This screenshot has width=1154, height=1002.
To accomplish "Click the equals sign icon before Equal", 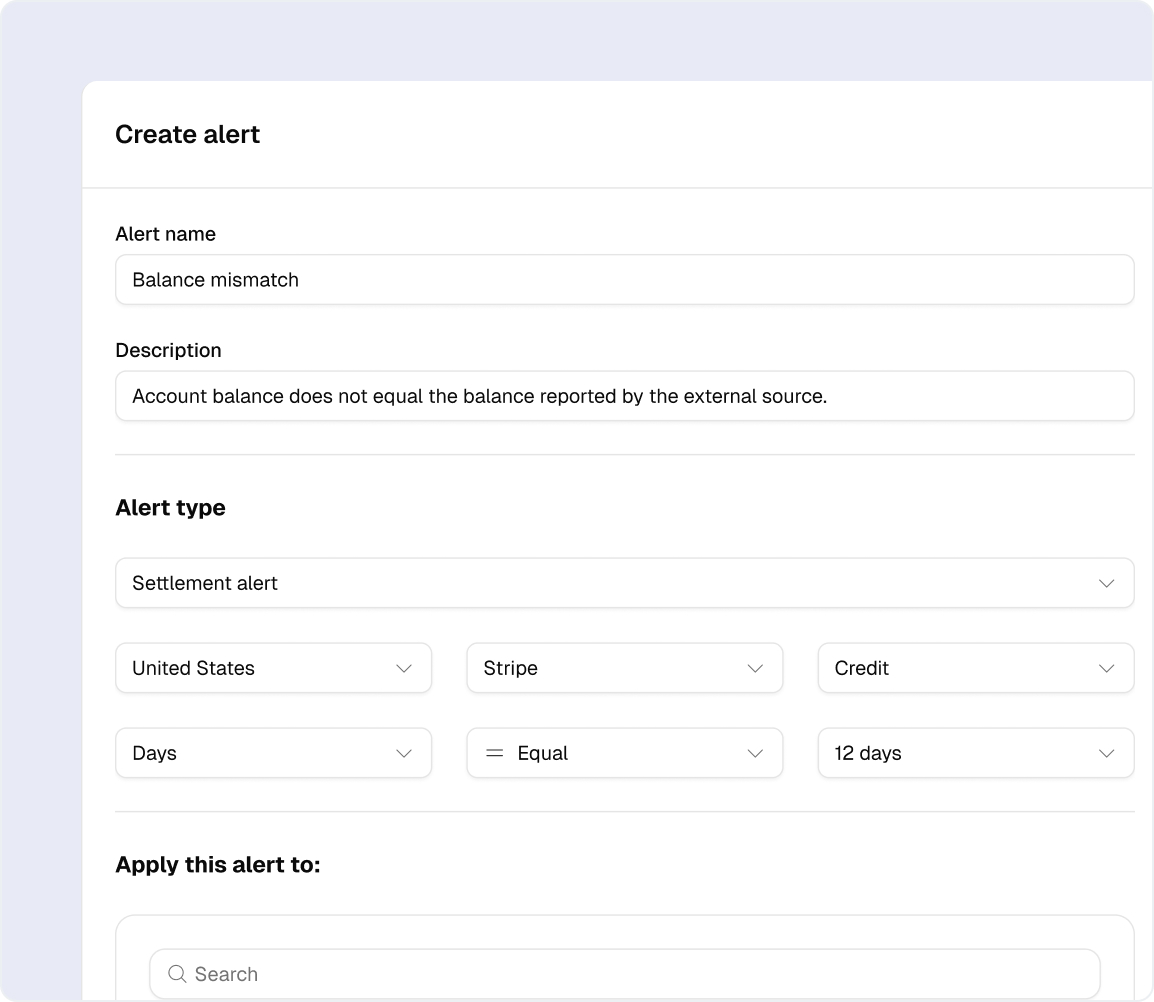I will coord(494,753).
